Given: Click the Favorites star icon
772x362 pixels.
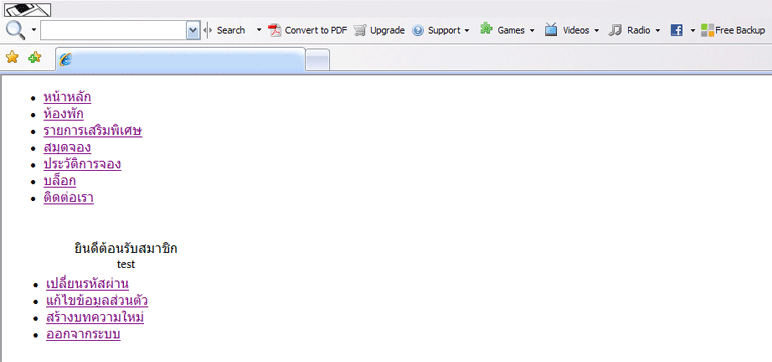Looking at the screenshot, I should click(x=12, y=57).
